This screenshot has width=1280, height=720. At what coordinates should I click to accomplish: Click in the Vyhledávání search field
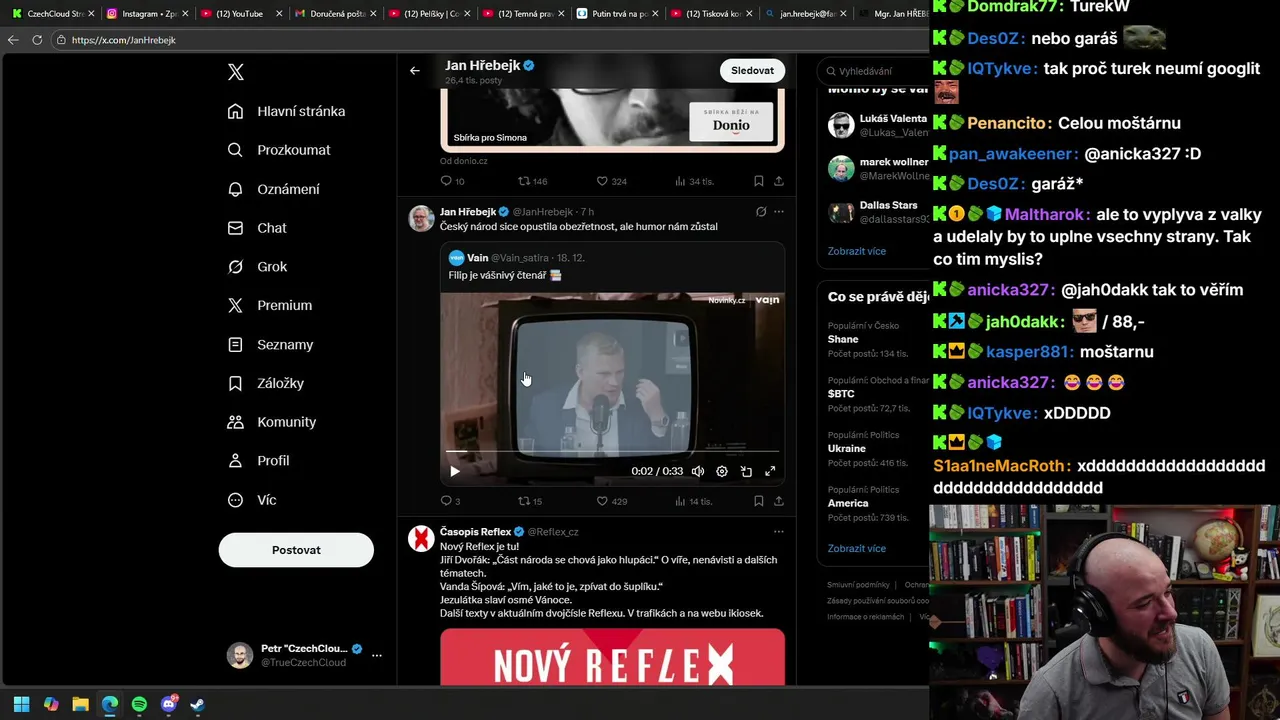pyautogui.click(x=876, y=71)
